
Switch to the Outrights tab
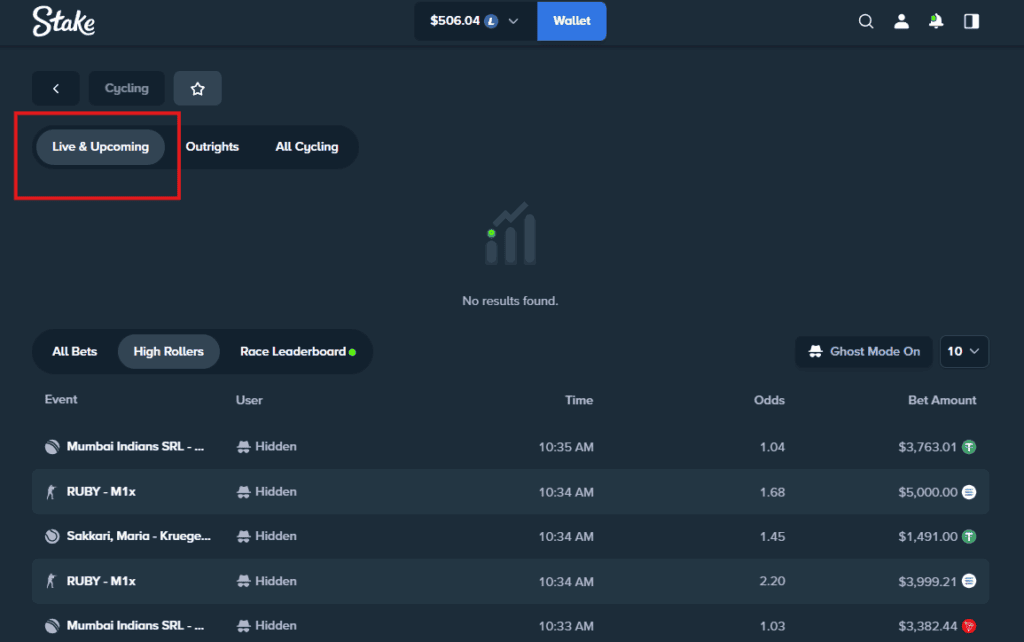[x=212, y=146]
